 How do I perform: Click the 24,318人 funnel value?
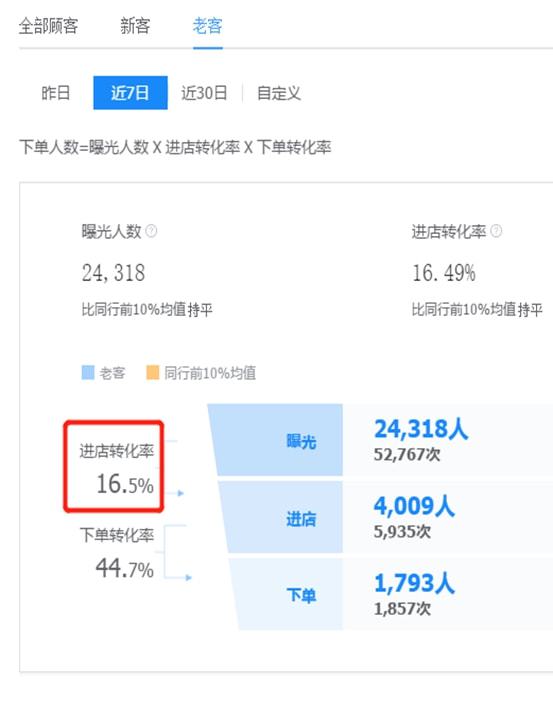pos(421,428)
